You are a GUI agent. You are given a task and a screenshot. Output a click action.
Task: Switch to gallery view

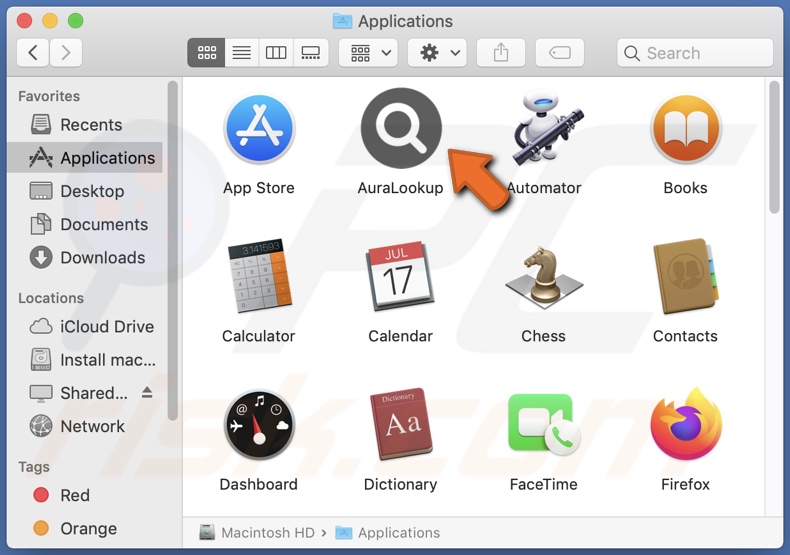(x=311, y=52)
